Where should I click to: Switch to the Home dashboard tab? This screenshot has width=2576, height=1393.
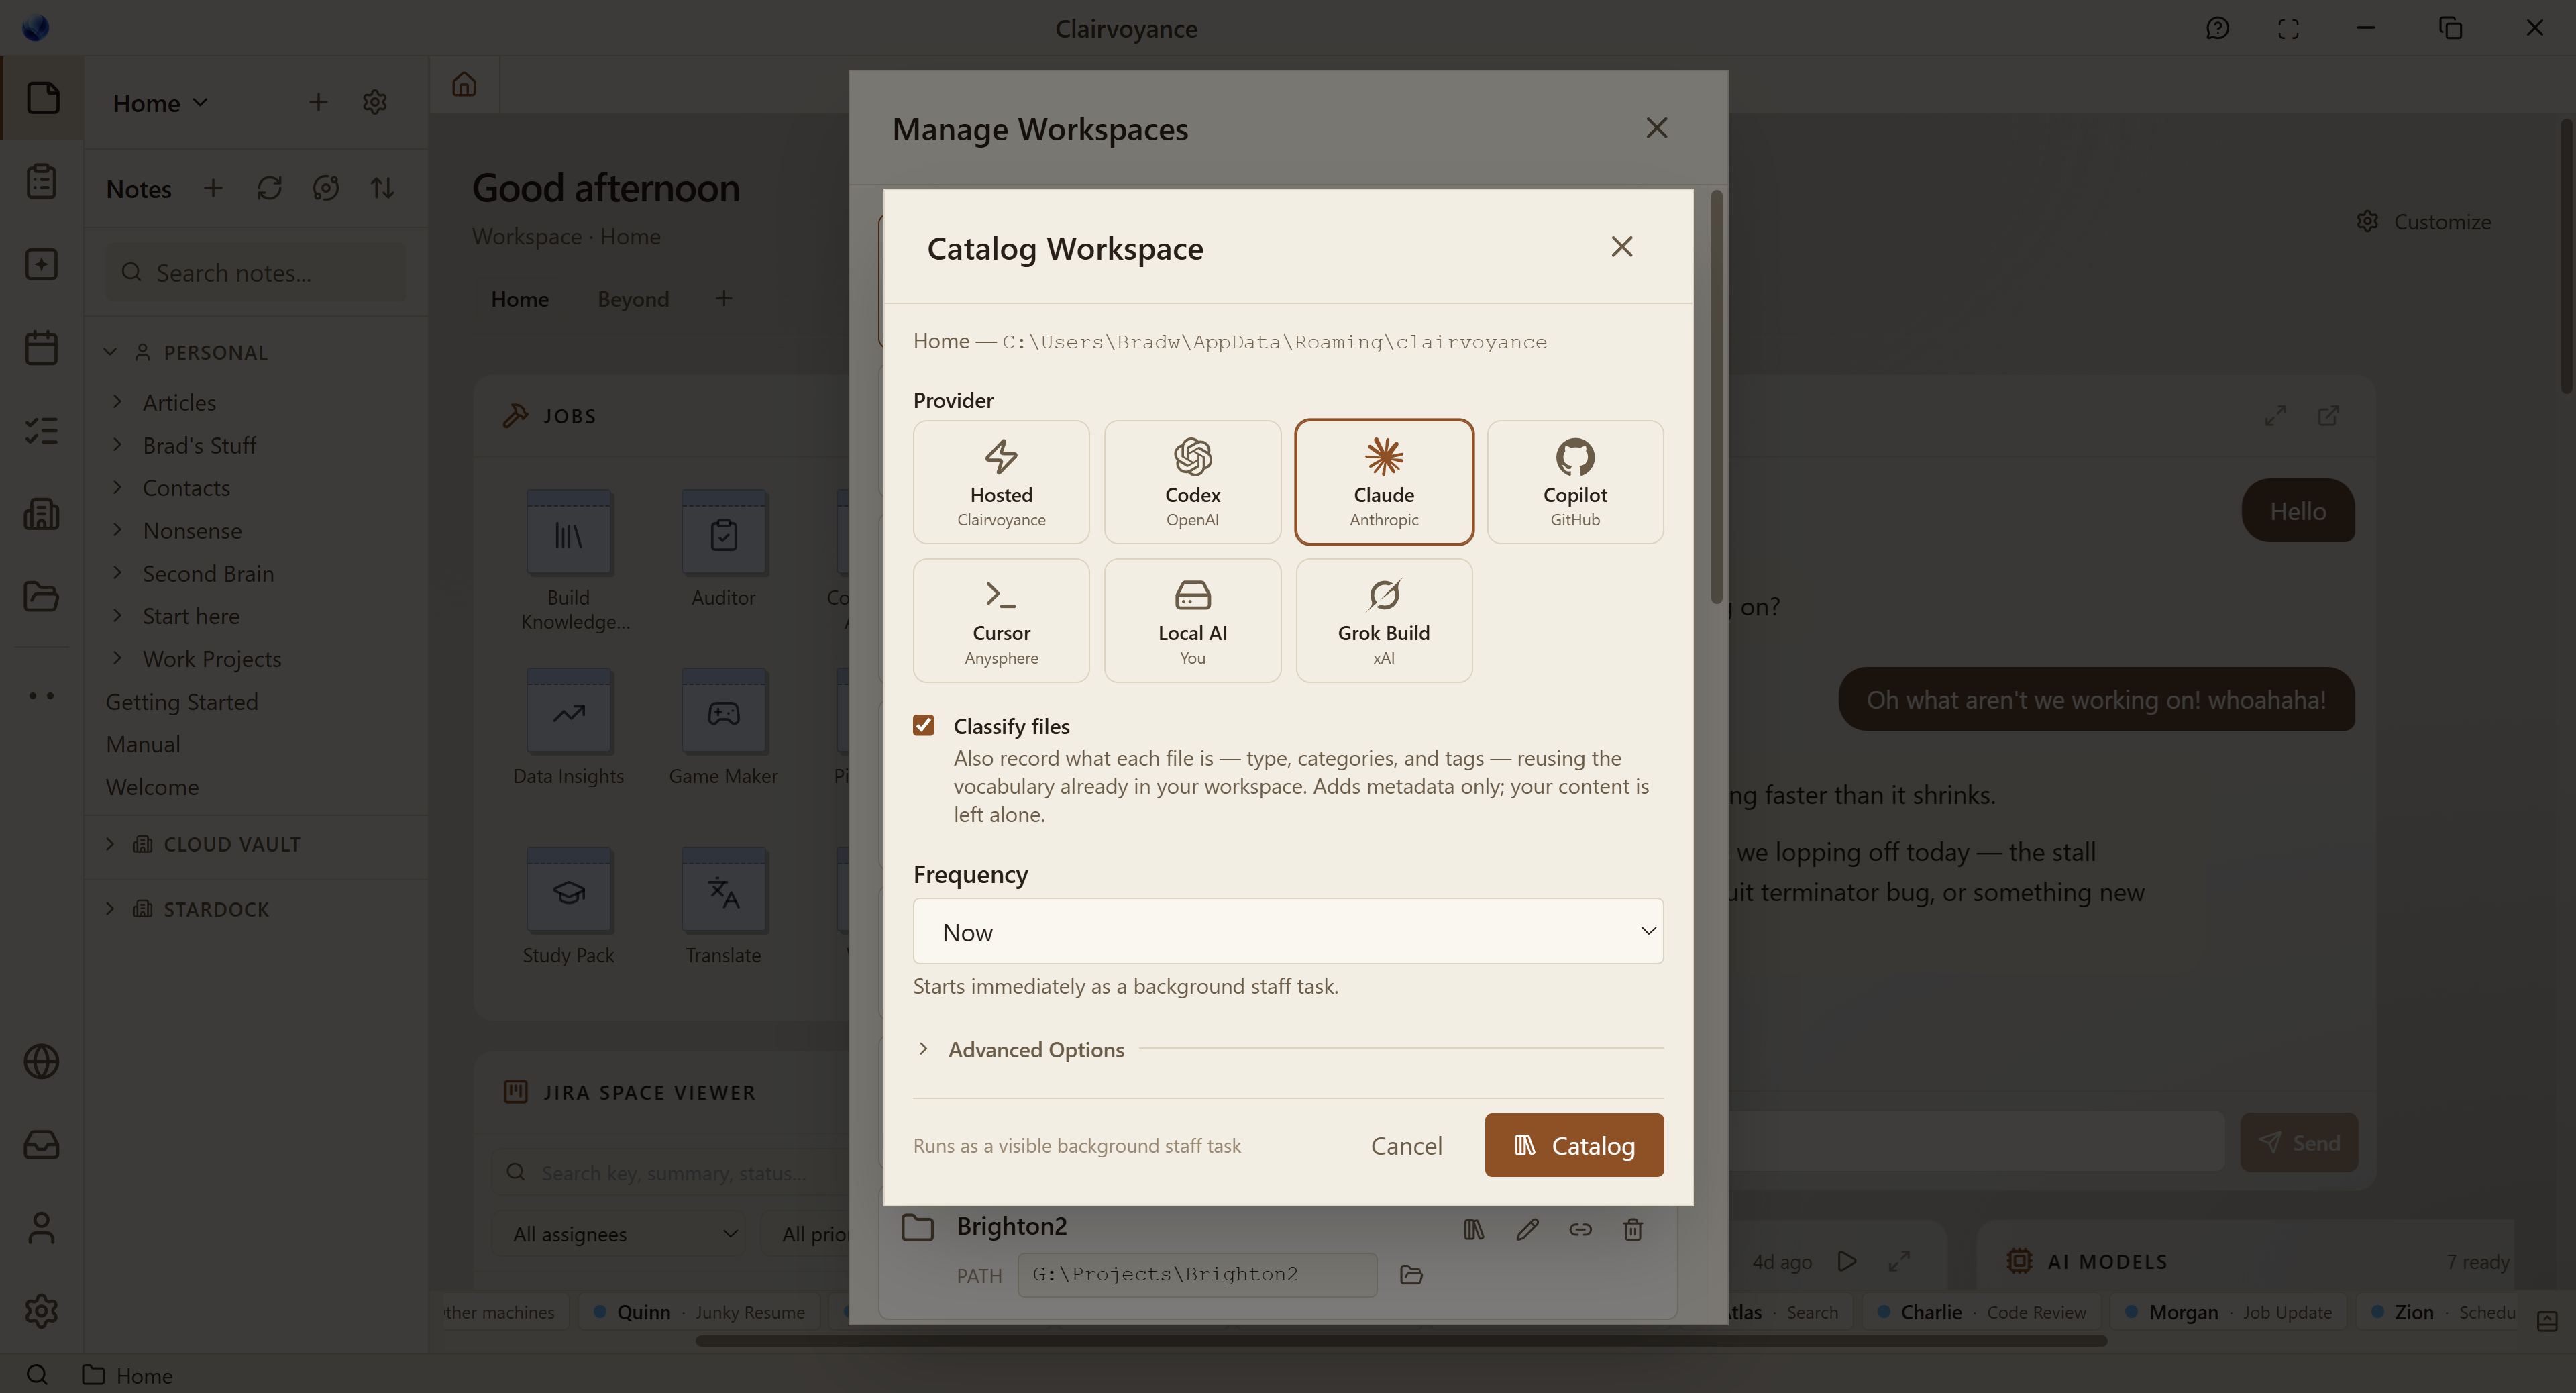coord(520,299)
